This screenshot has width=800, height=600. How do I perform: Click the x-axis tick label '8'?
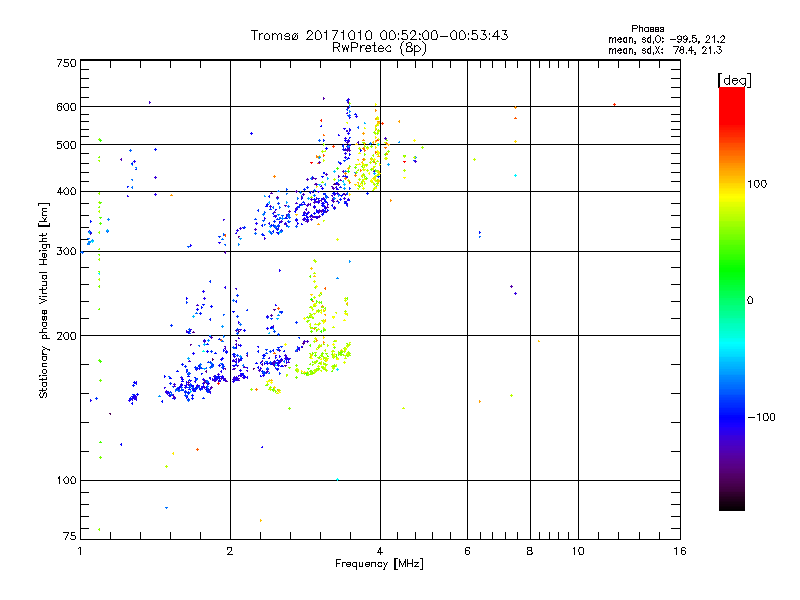(x=530, y=551)
